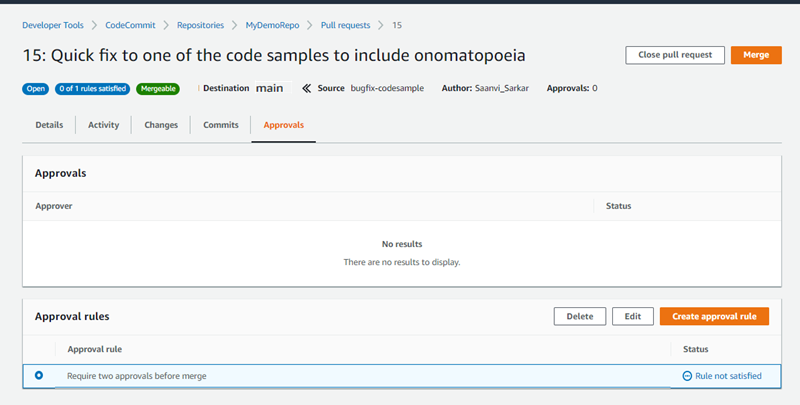Click the double-arrow icon before Source
This screenshot has width=800, height=405.
(306, 89)
